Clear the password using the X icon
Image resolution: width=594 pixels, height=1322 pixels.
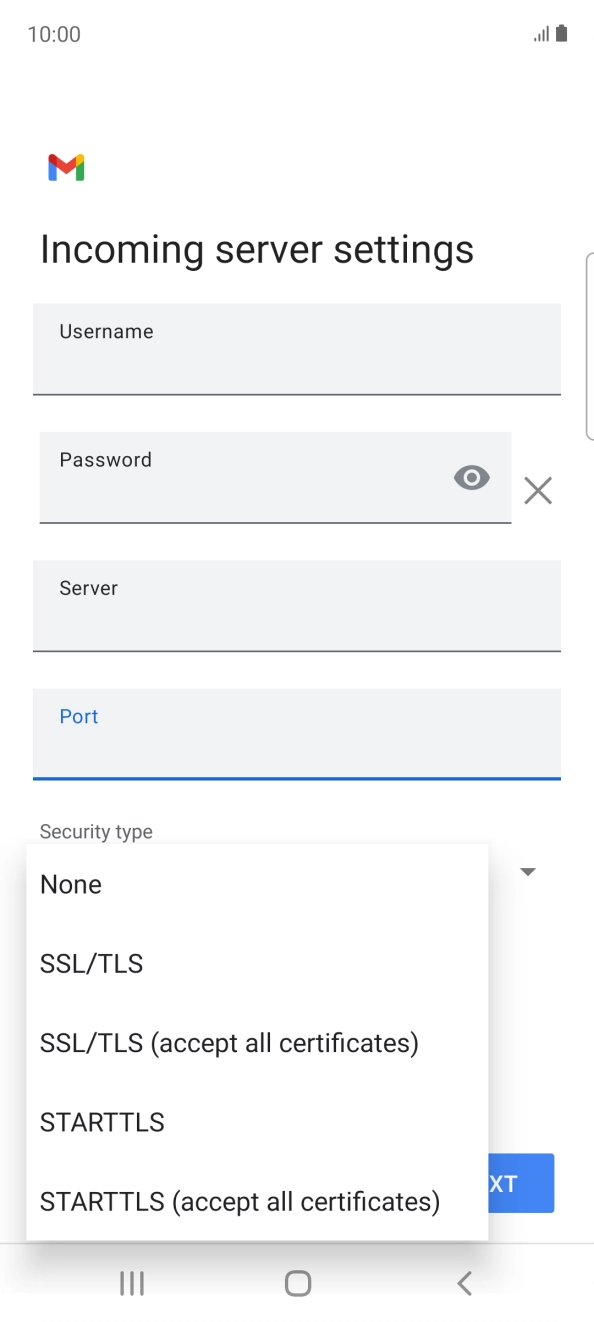click(538, 490)
